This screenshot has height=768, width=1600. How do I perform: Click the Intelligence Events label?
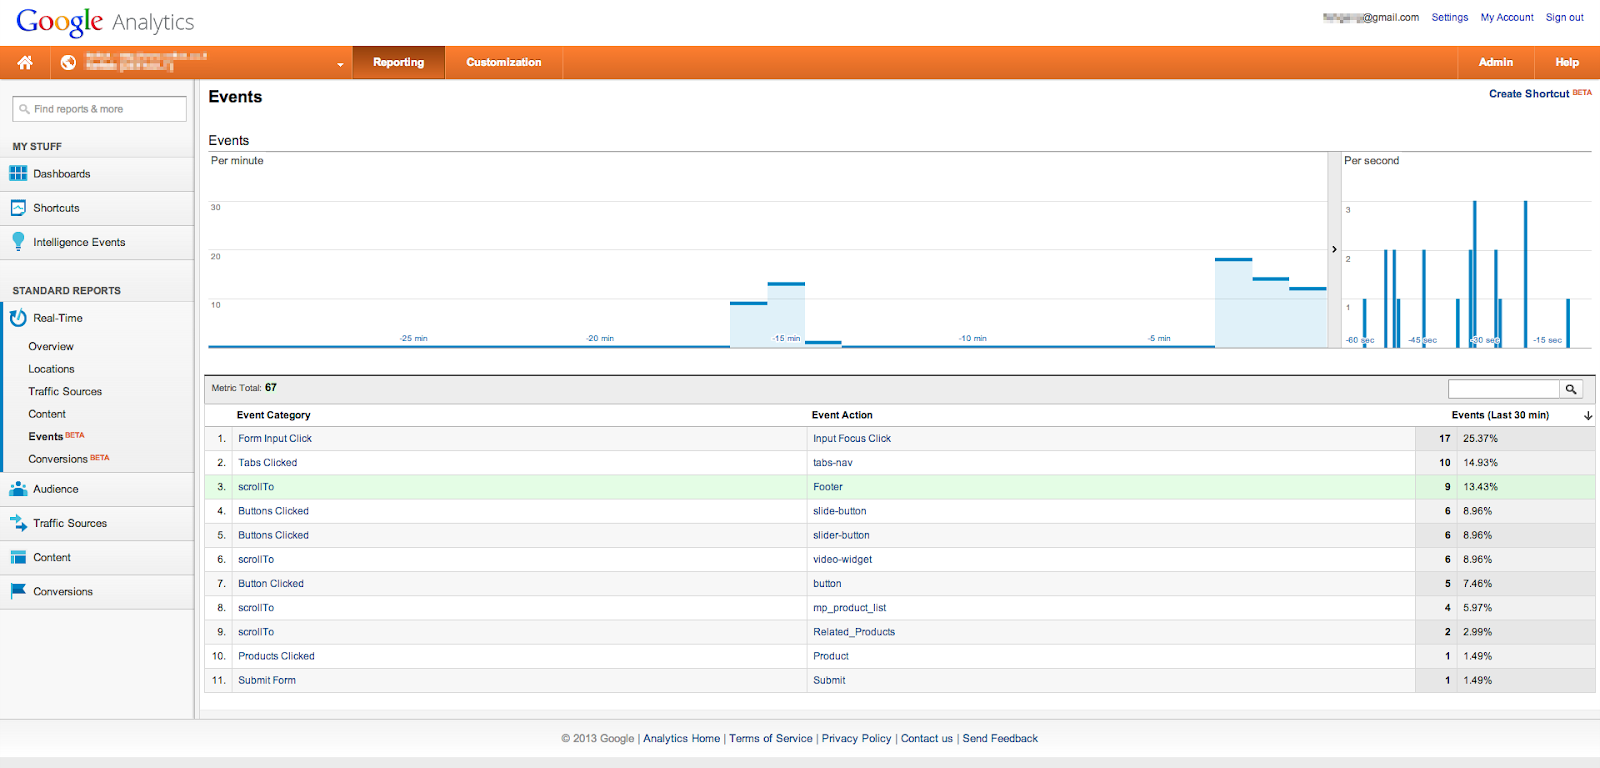(79, 242)
